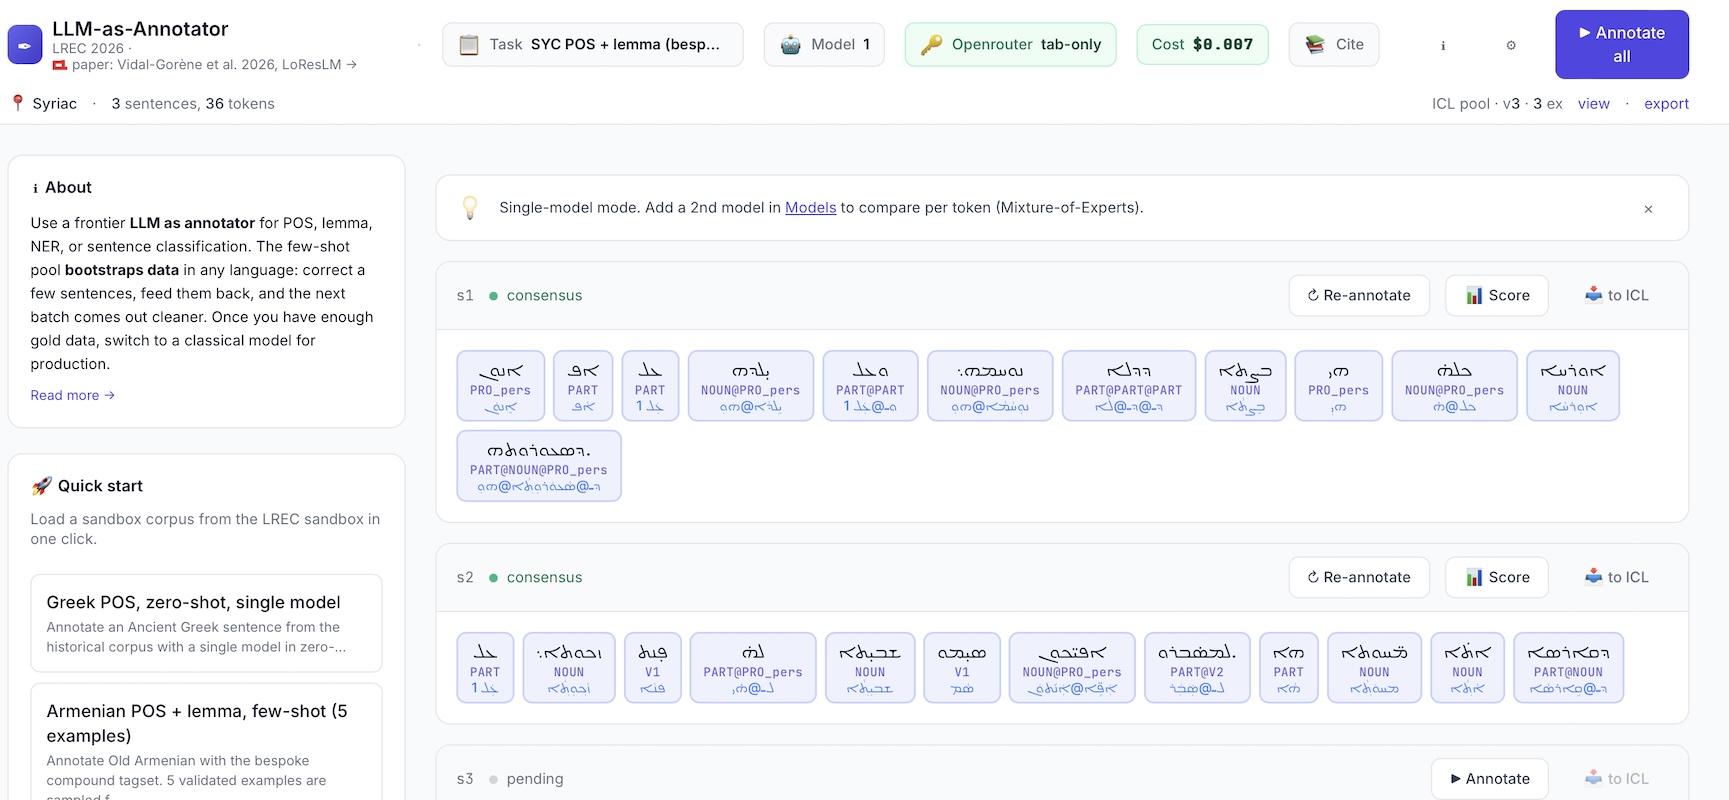Screen dimensions: 1729x800
Task: Annotate pending sentence s3
Action: (x=1490, y=779)
